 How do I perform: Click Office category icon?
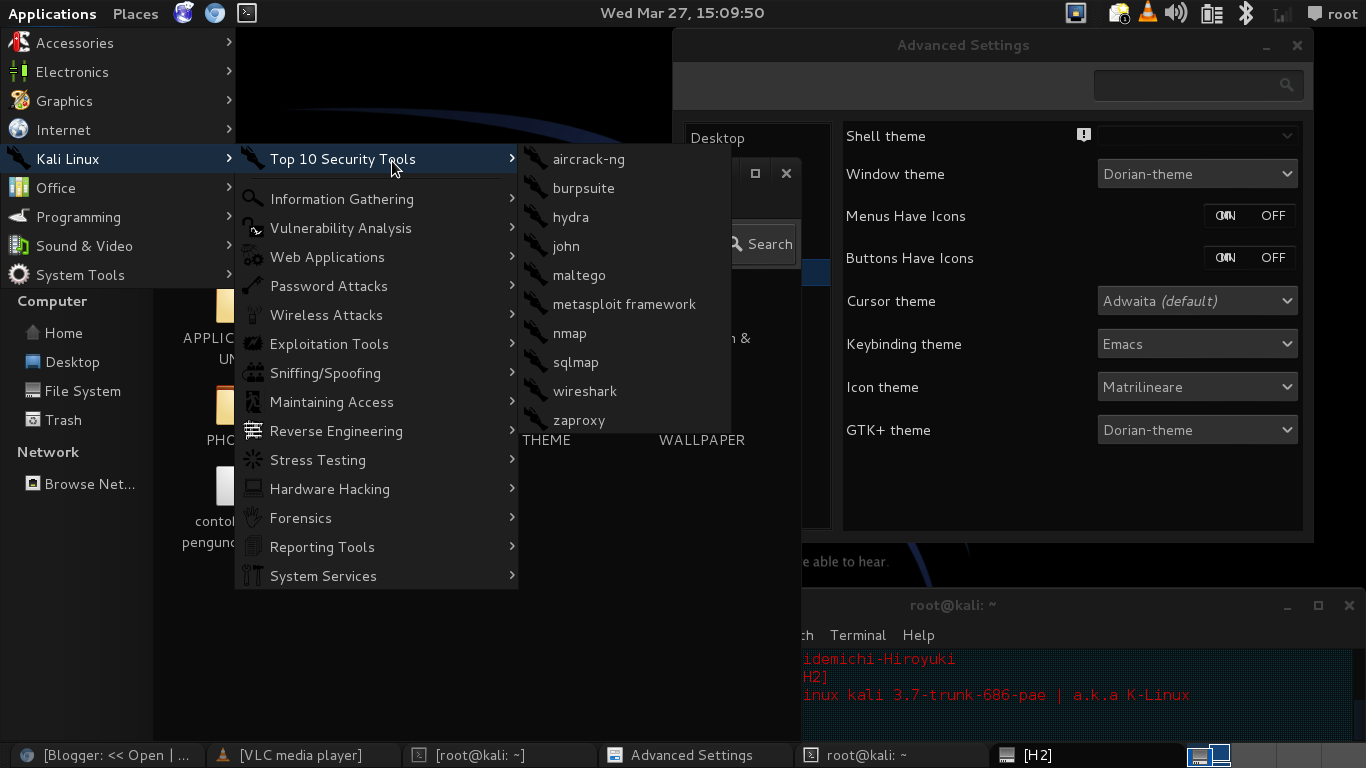[19, 188]
